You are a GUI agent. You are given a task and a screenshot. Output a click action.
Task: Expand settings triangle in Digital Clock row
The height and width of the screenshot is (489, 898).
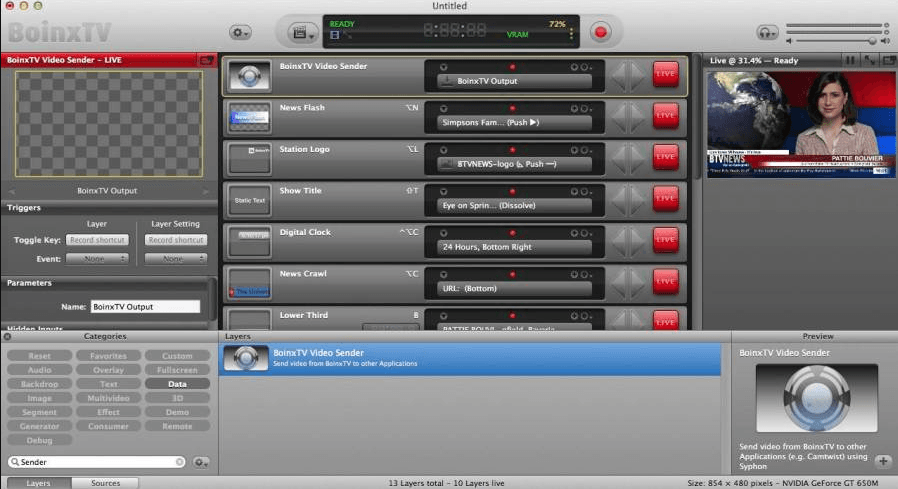point(443,233)
